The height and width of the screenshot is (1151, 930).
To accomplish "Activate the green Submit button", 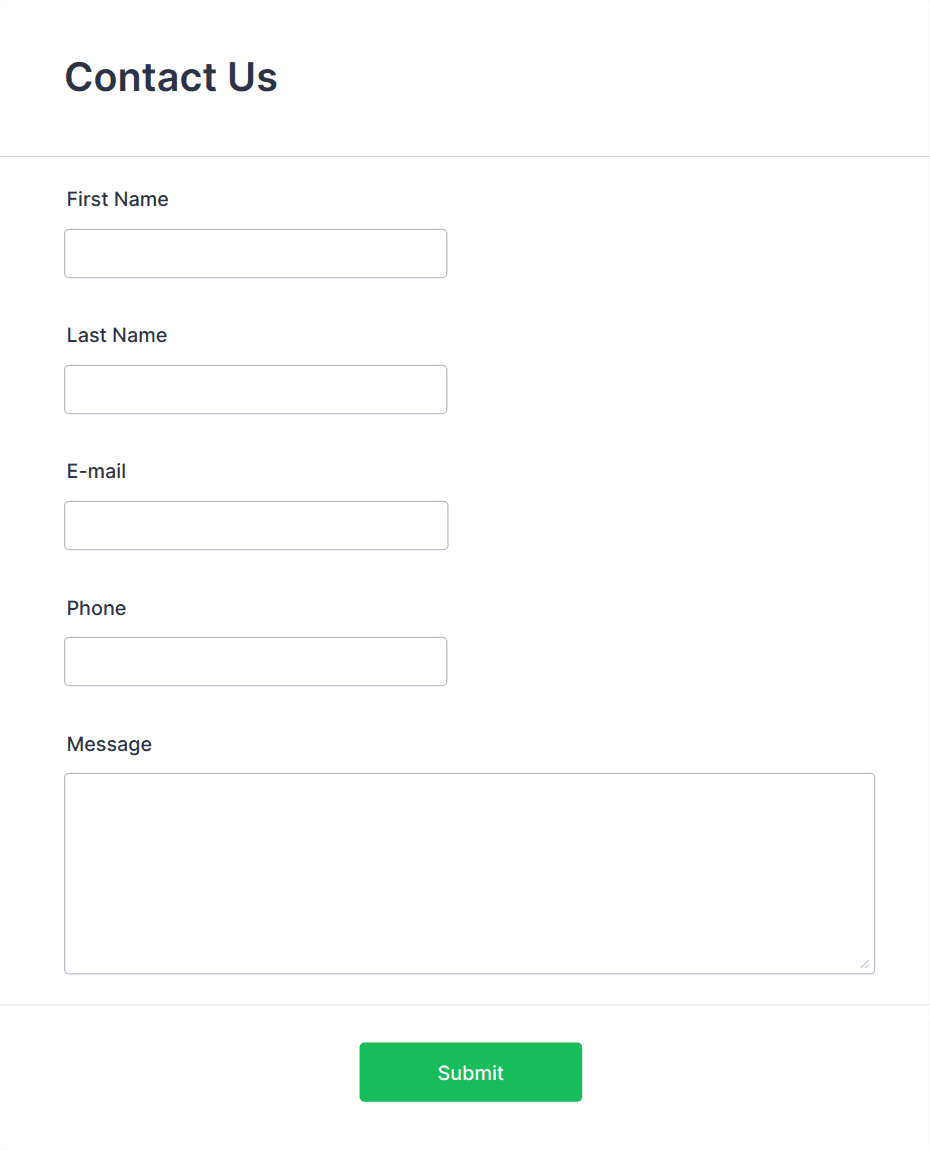I will pyautogui.click(x=470, y=1071).
